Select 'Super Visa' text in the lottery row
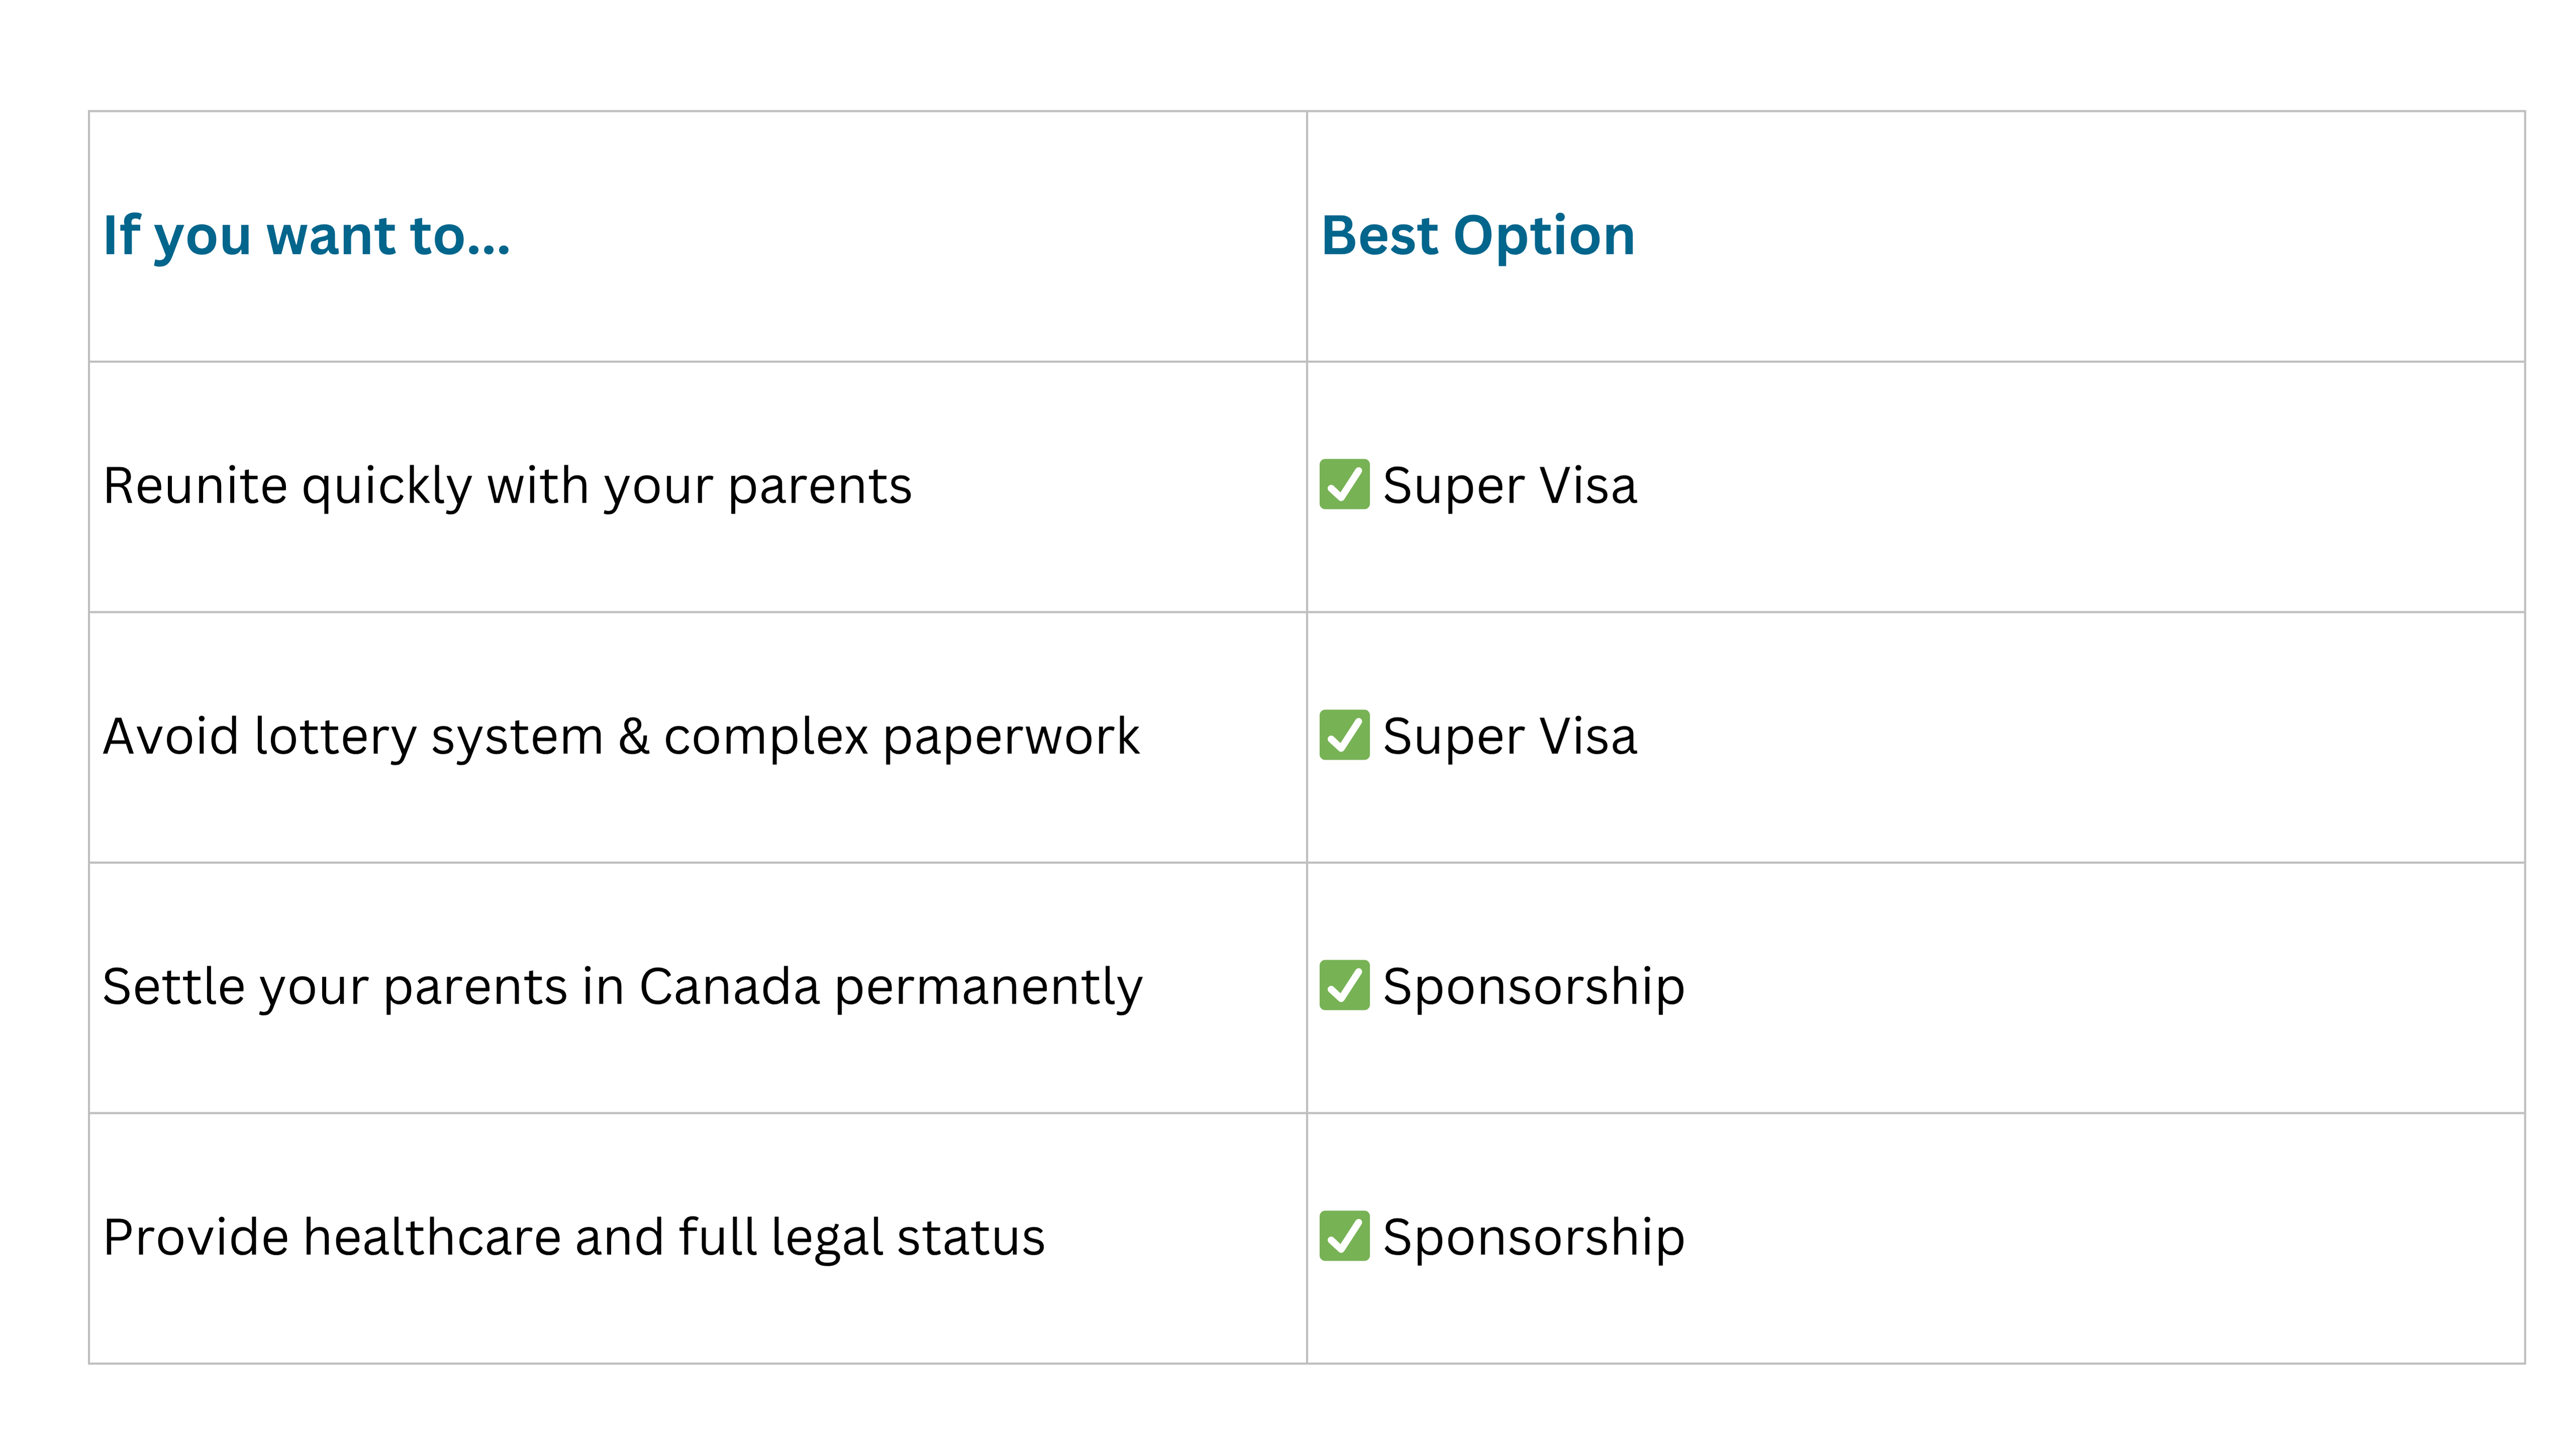2576x1451 pixels. pyautogui.click(x=1510, y=737)
